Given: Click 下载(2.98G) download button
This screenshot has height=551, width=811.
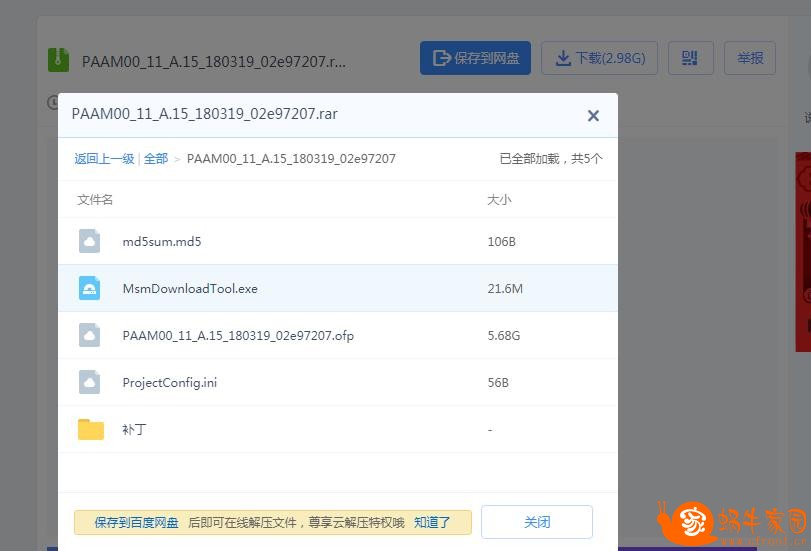Looking at the screenshot, I should coord(599,58).
